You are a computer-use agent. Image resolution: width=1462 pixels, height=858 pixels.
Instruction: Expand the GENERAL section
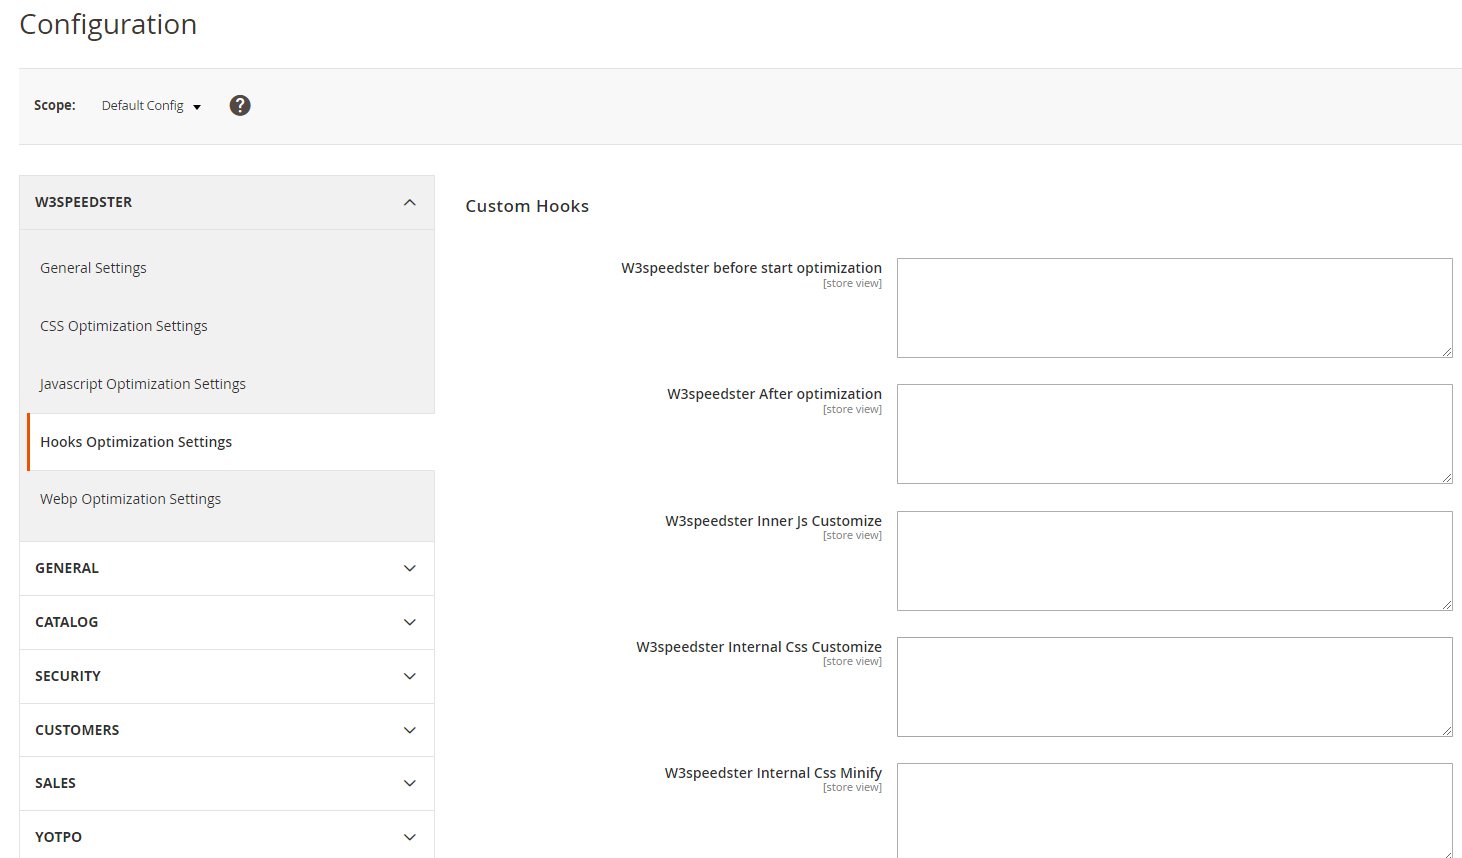coord(227,568)
